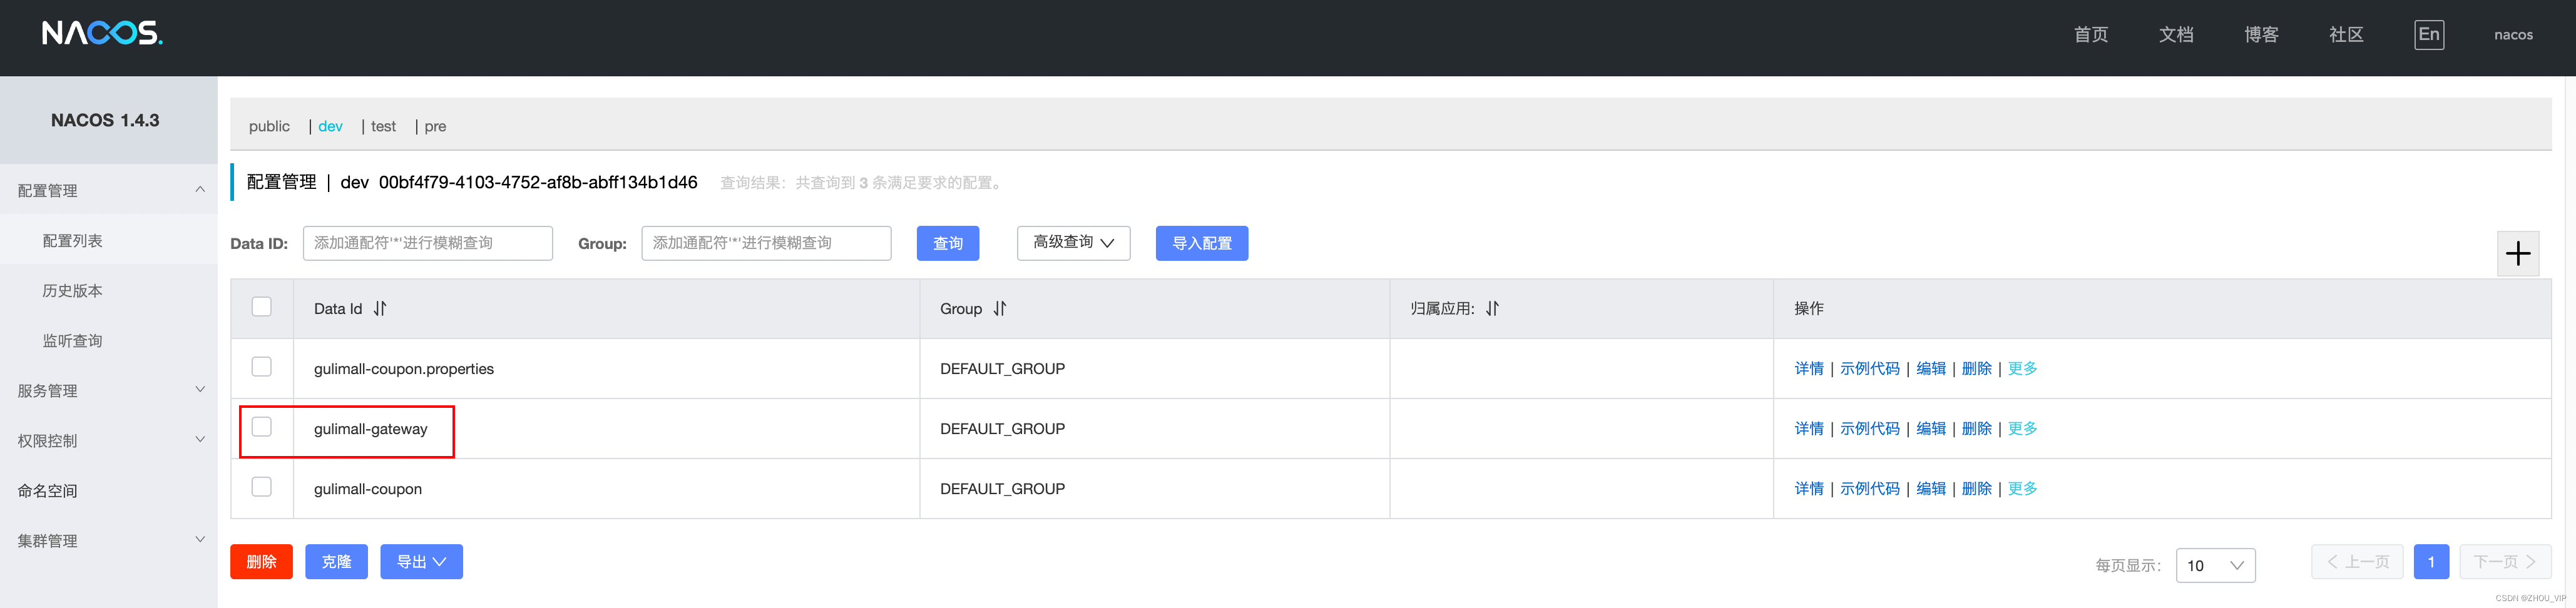Image resolution: width=2576 pixels, height=608 pixels.
Task: Switch to the test namespace tab
Action: pos(383,126)
